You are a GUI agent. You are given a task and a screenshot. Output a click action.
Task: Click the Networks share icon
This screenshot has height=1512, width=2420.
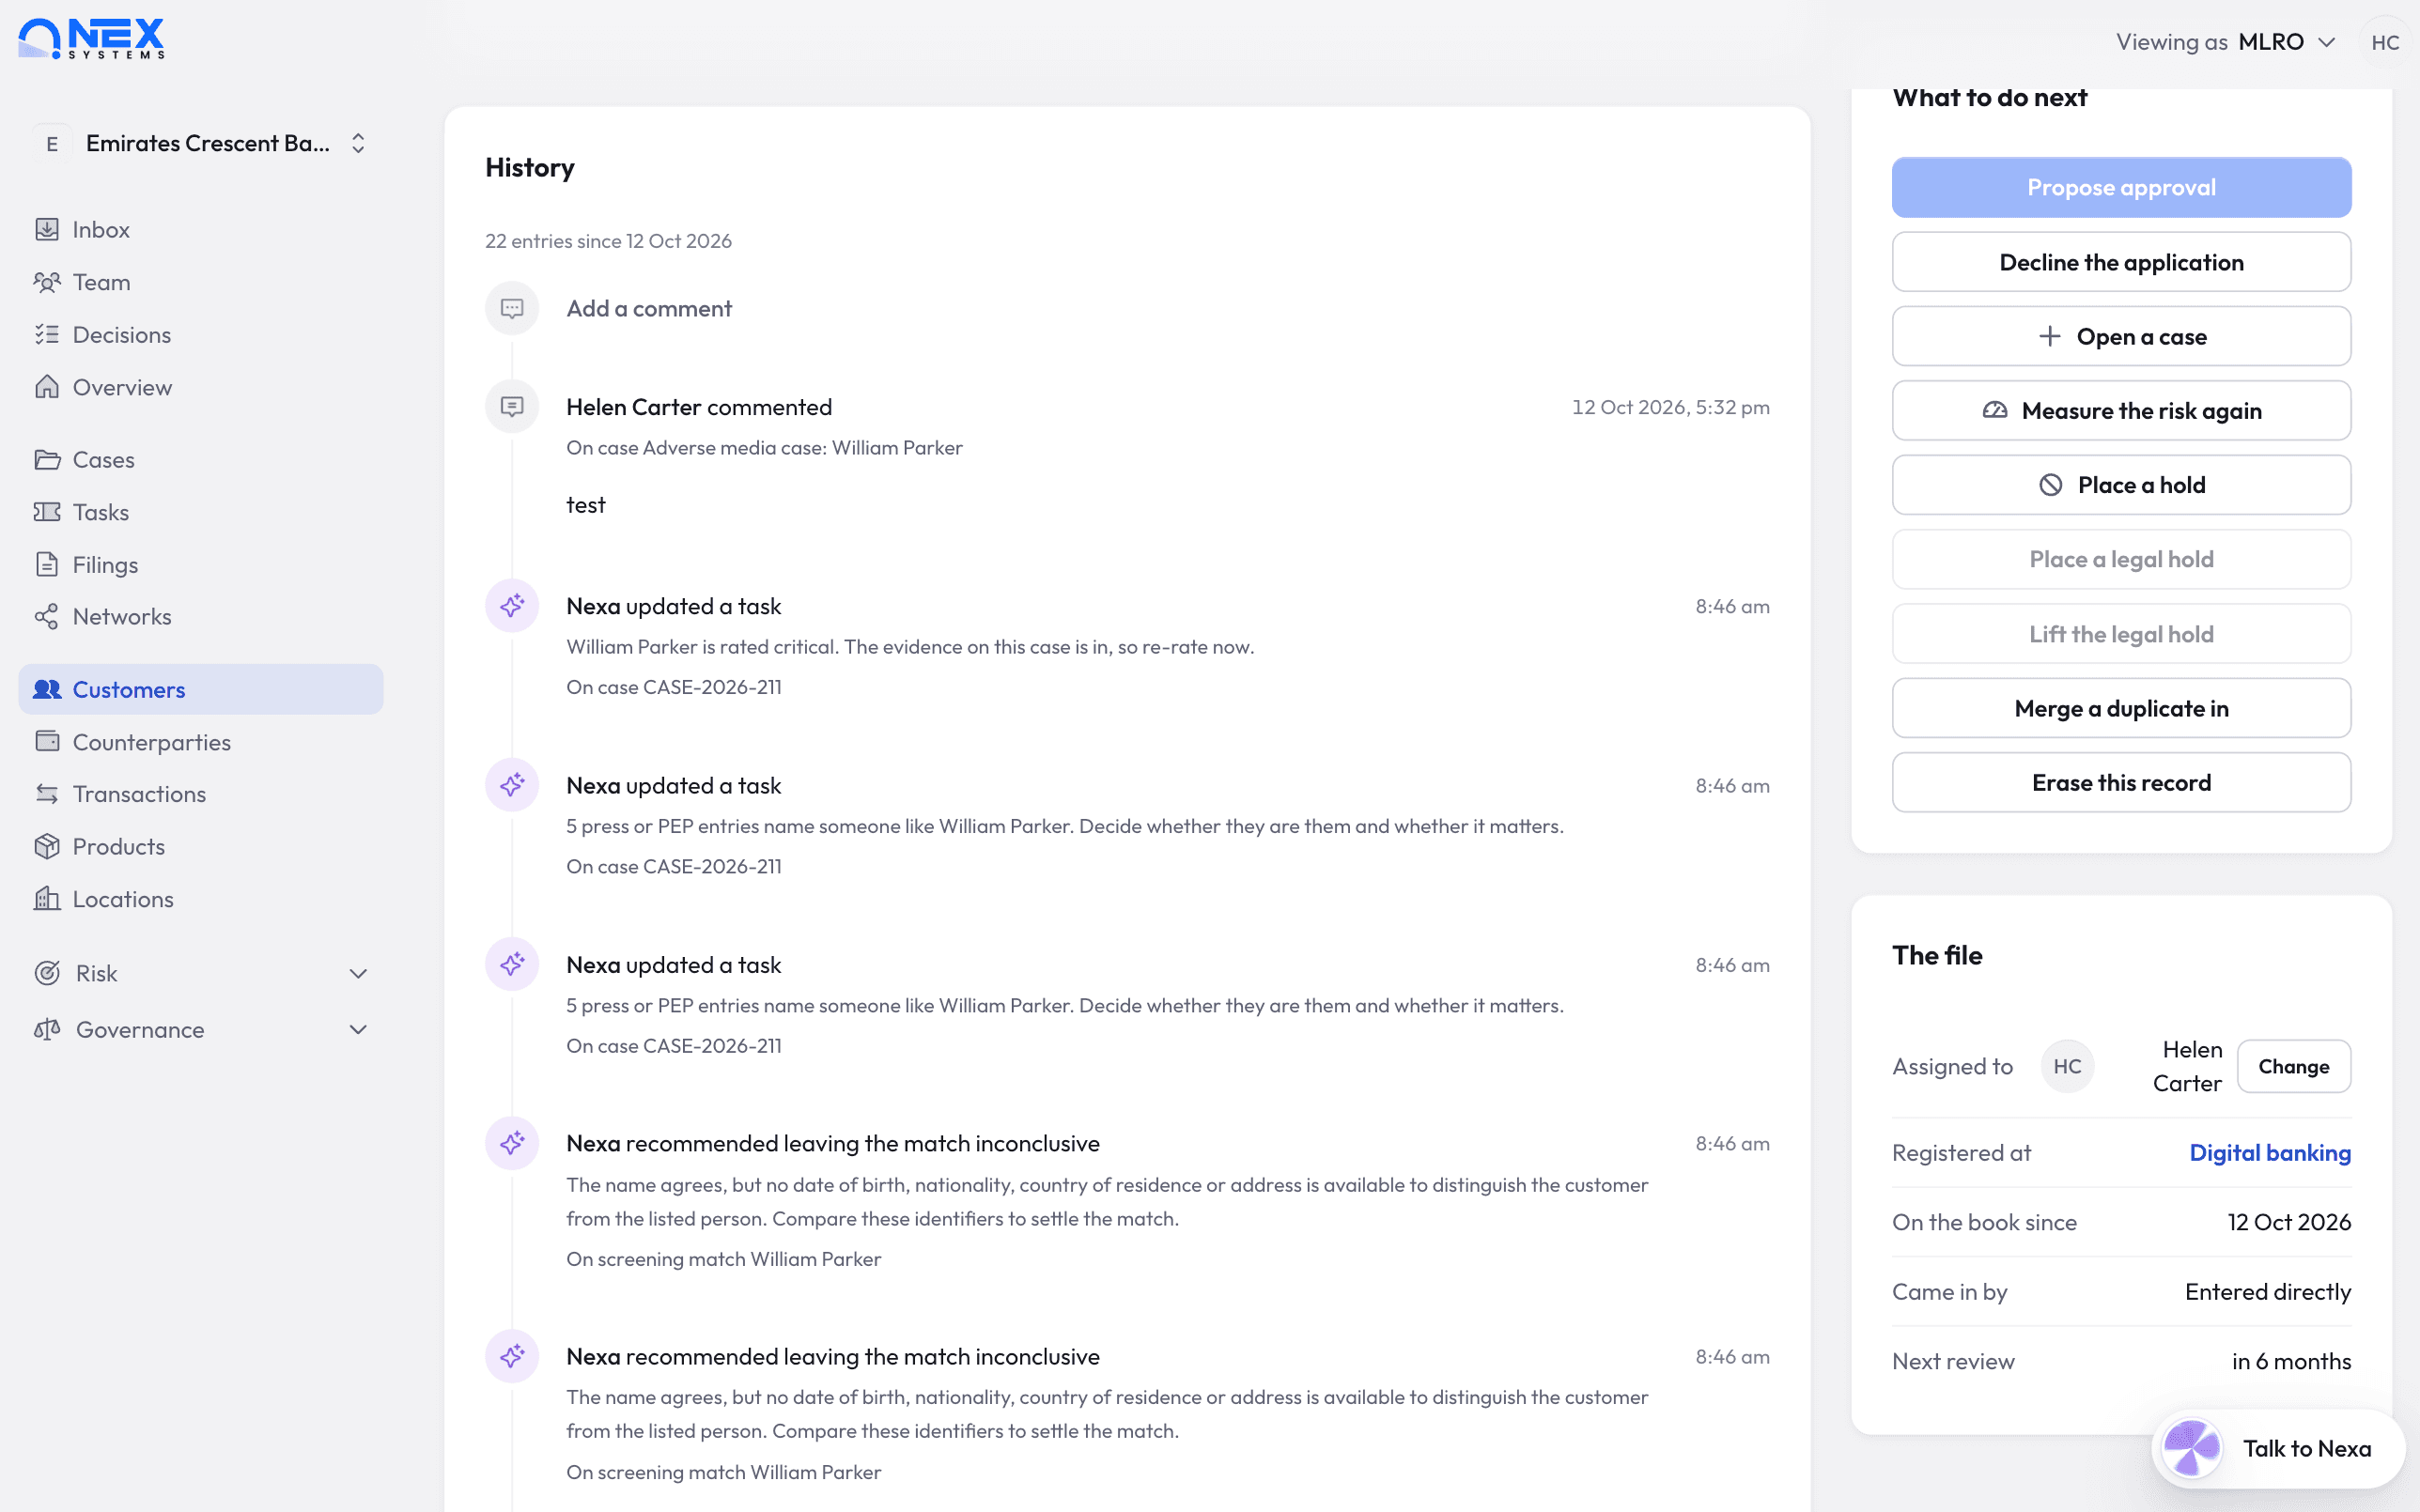tap(47, 617)
